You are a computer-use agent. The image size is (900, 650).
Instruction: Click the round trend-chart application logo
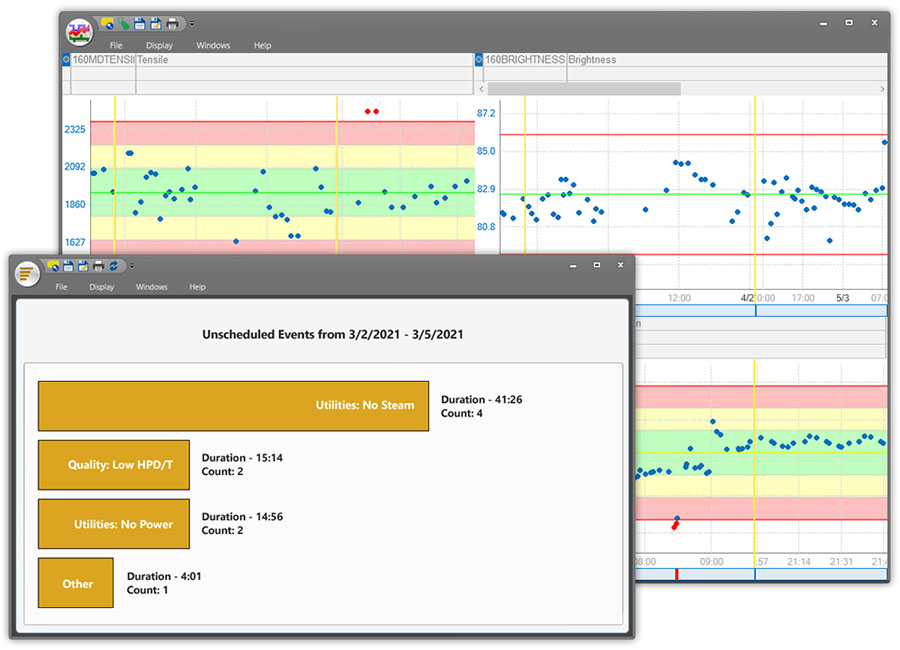click(80, 30)
